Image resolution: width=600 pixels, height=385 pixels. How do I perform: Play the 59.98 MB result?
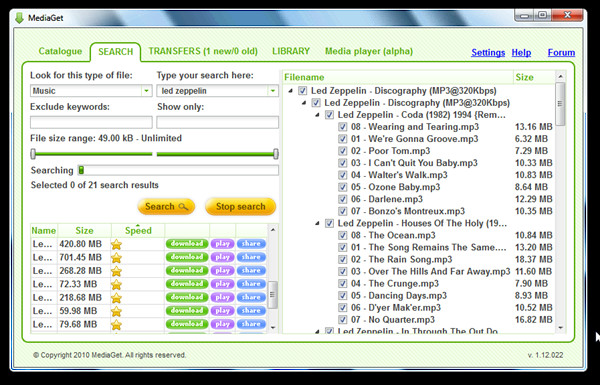pyautogui.click(x=222, y=311)
